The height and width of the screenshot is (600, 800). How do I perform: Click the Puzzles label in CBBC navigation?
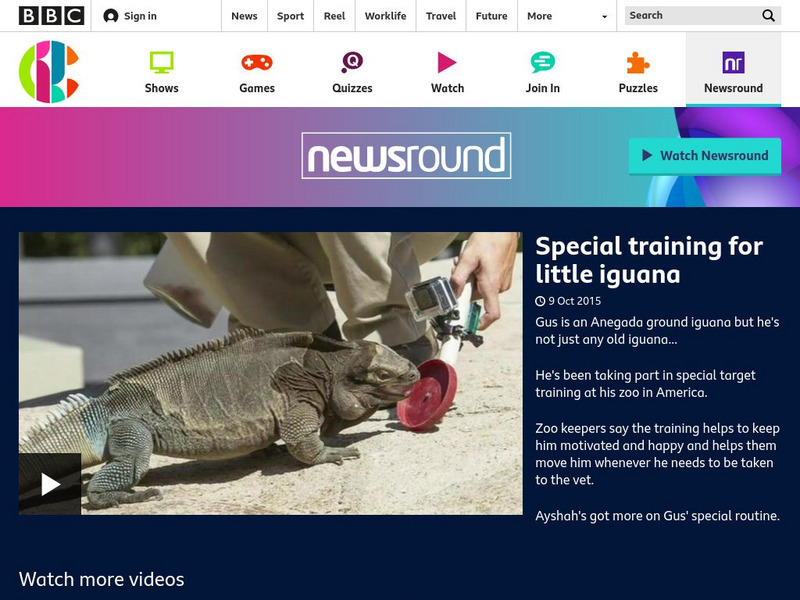(x=638, y=88)
